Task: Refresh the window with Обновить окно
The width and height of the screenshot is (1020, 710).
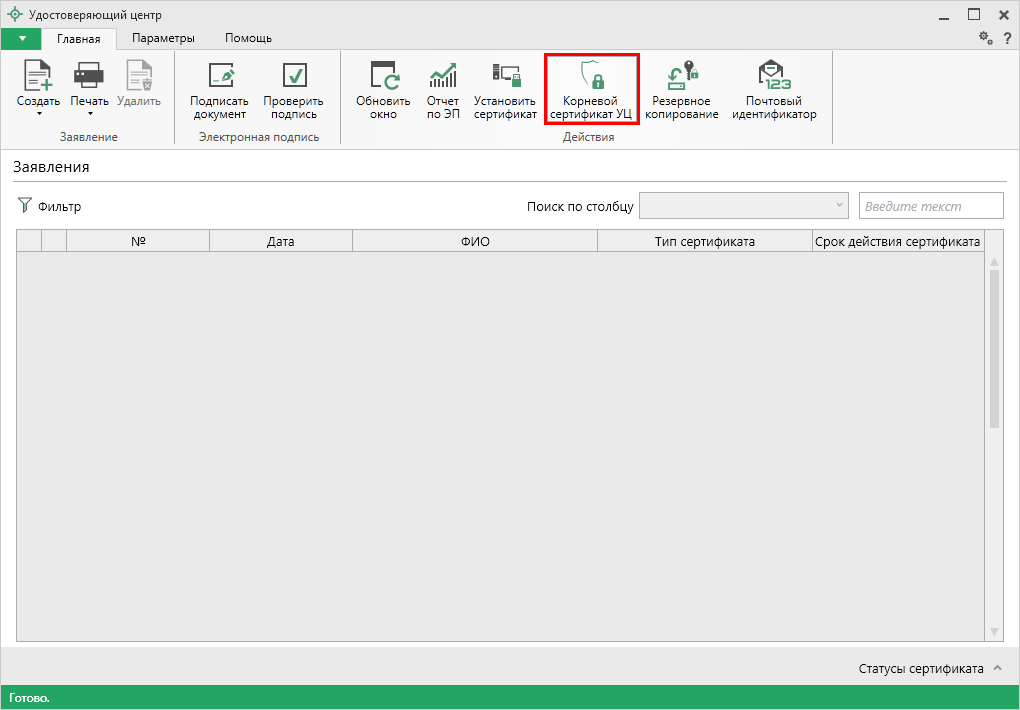Action: click(383, 76)
